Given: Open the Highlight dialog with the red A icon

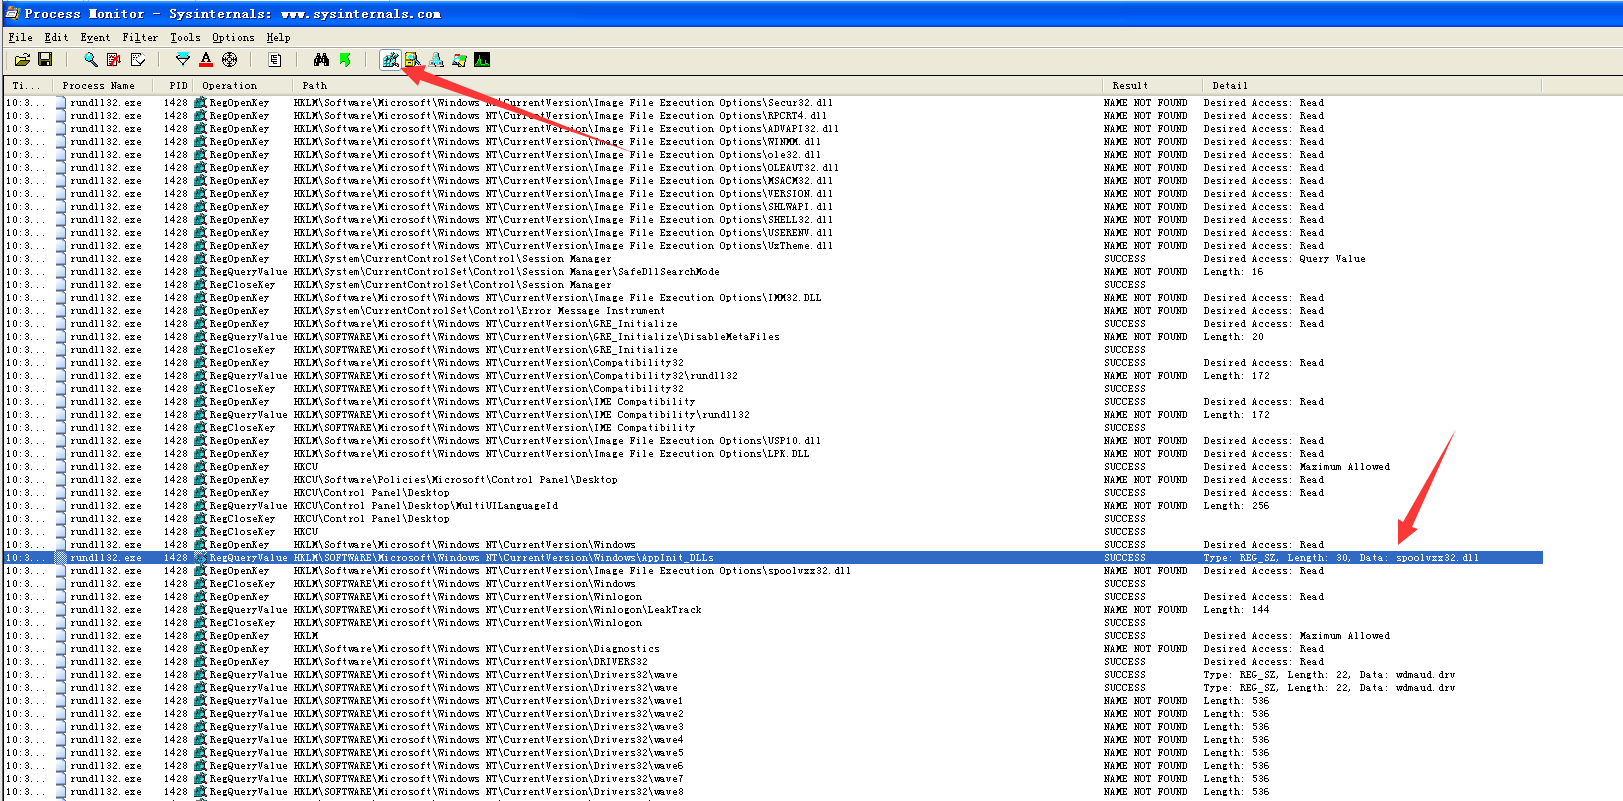Looking at the screenshot, I should click(206, 60).
